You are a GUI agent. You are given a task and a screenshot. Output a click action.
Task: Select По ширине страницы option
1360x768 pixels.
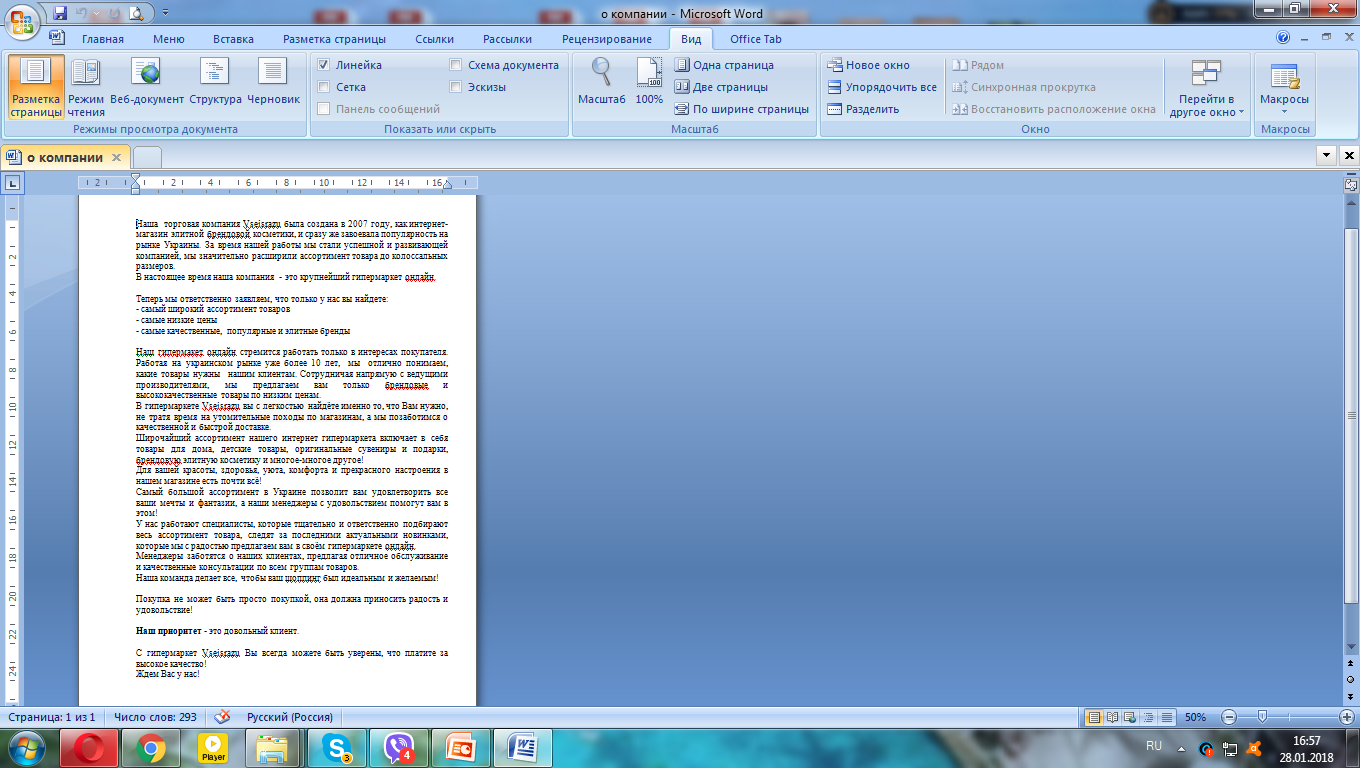[742, 109]
